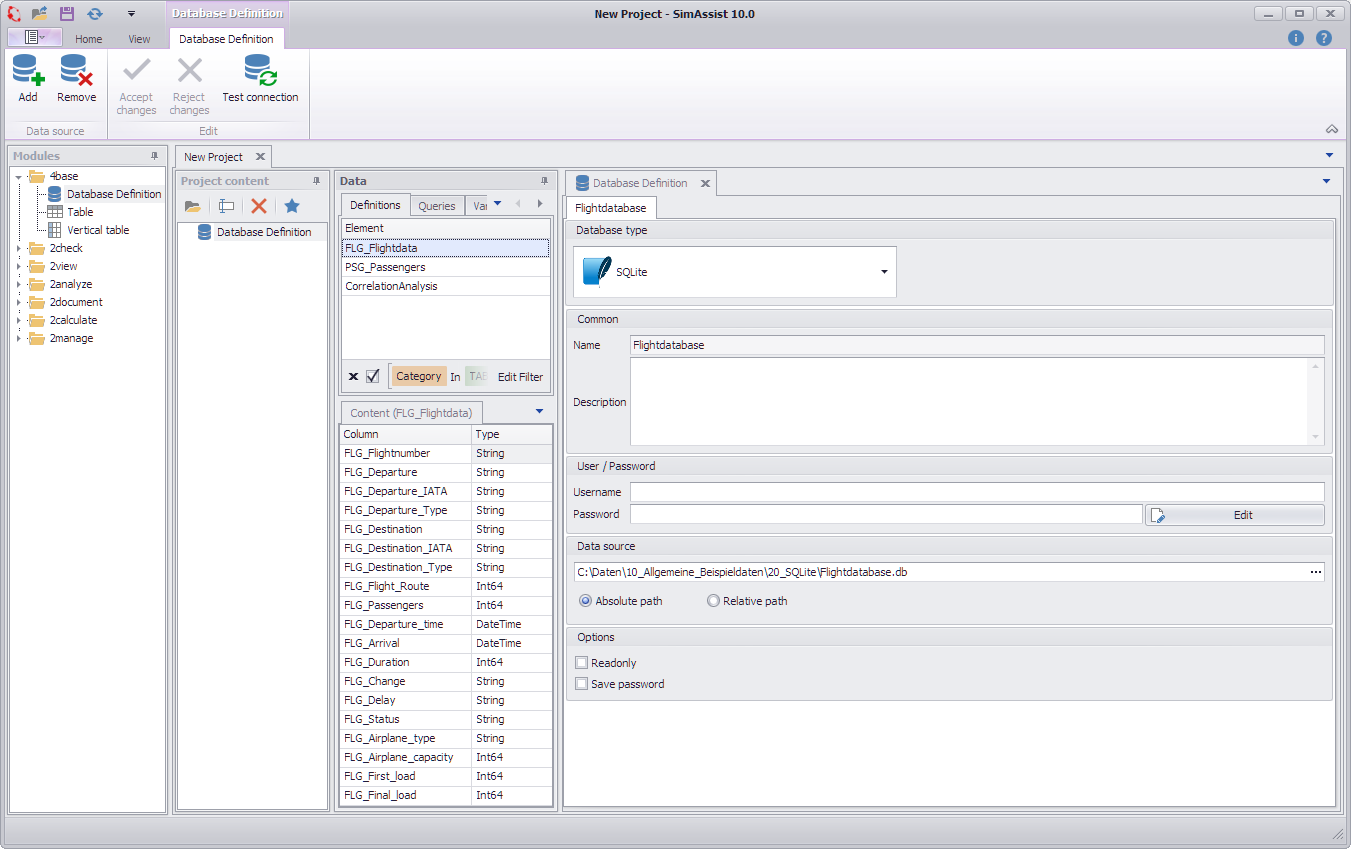
Task: Expand the 2check folder in Modules
Action: coord(19,247)
